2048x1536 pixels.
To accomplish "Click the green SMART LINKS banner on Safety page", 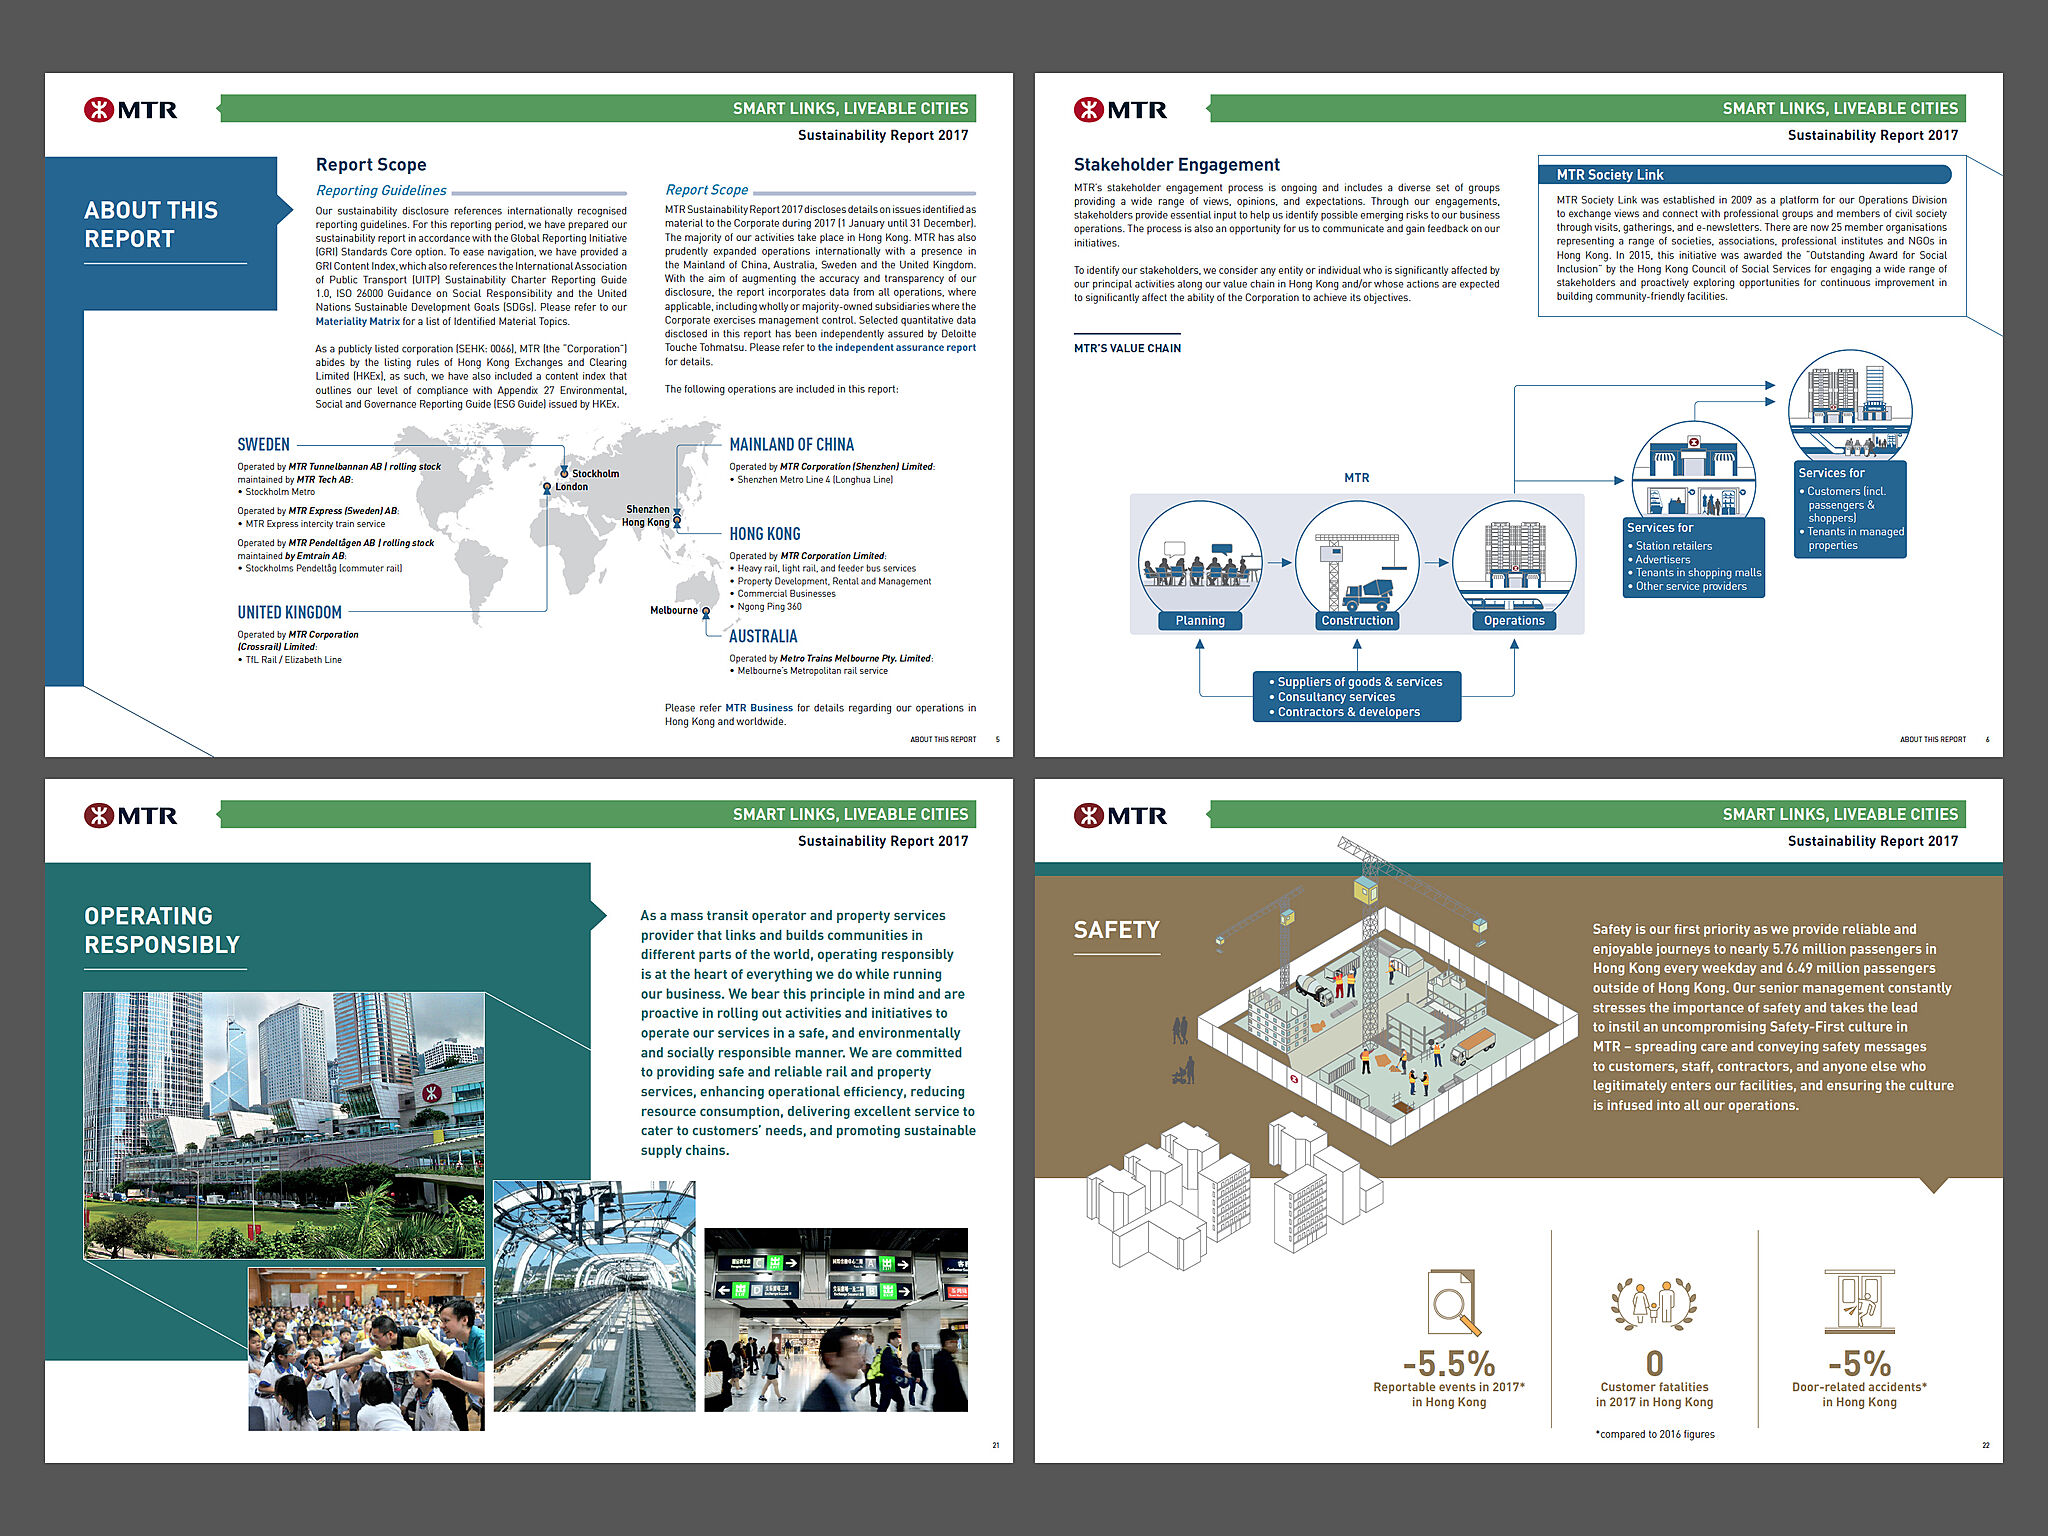I will tap(1588, 814).
